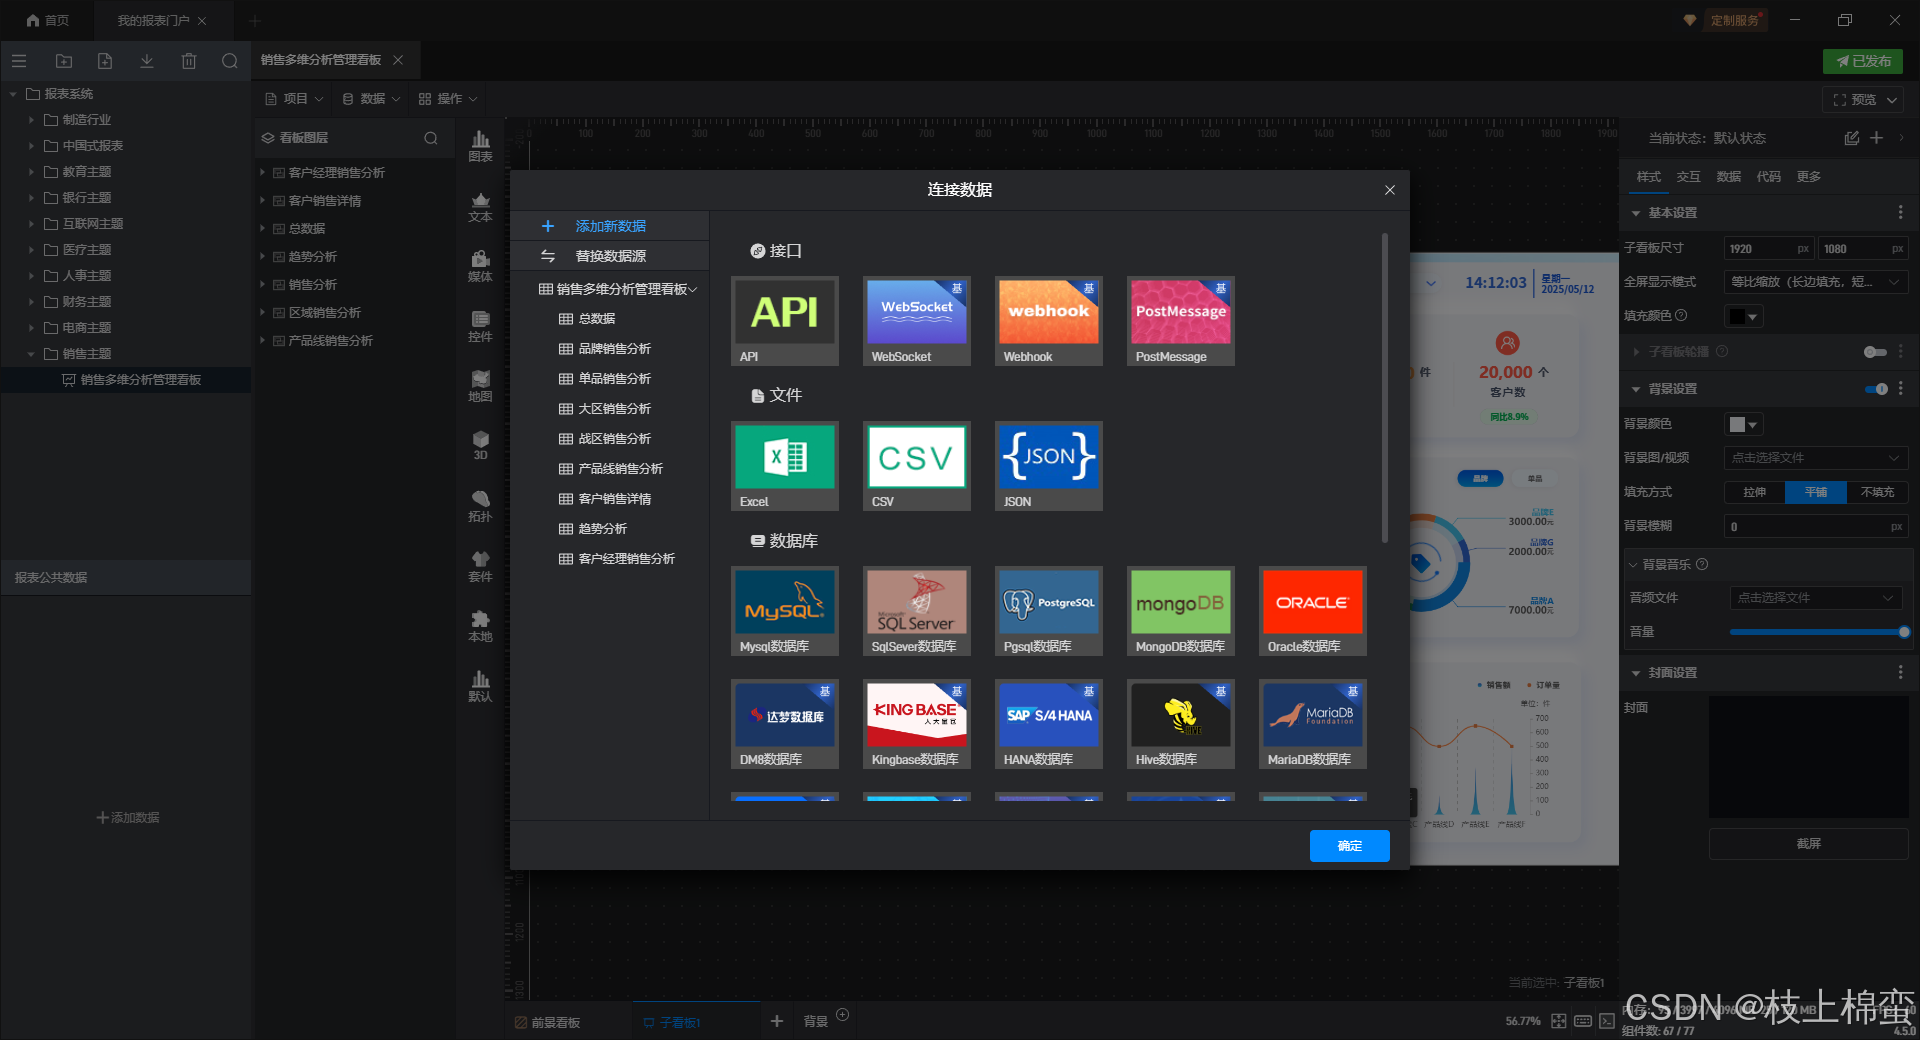Select the 替换数据源 option

(610, 256)
